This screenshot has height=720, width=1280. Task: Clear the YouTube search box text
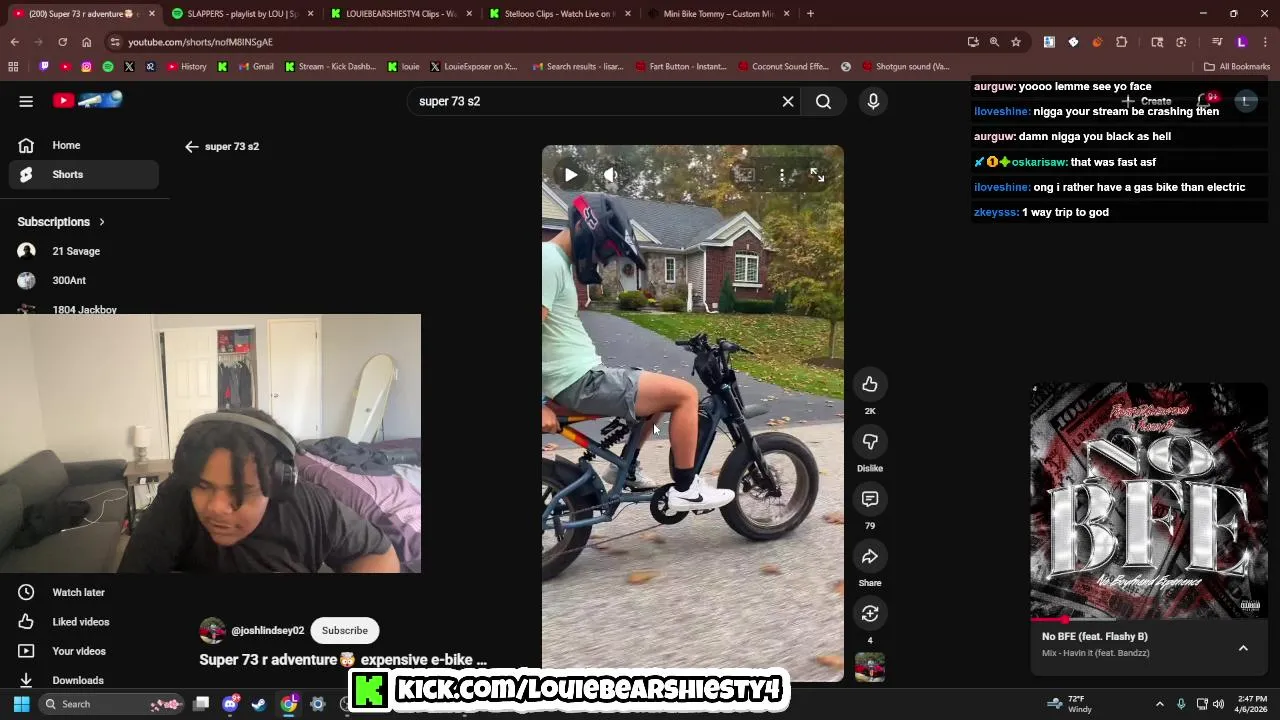click(788, 101)
